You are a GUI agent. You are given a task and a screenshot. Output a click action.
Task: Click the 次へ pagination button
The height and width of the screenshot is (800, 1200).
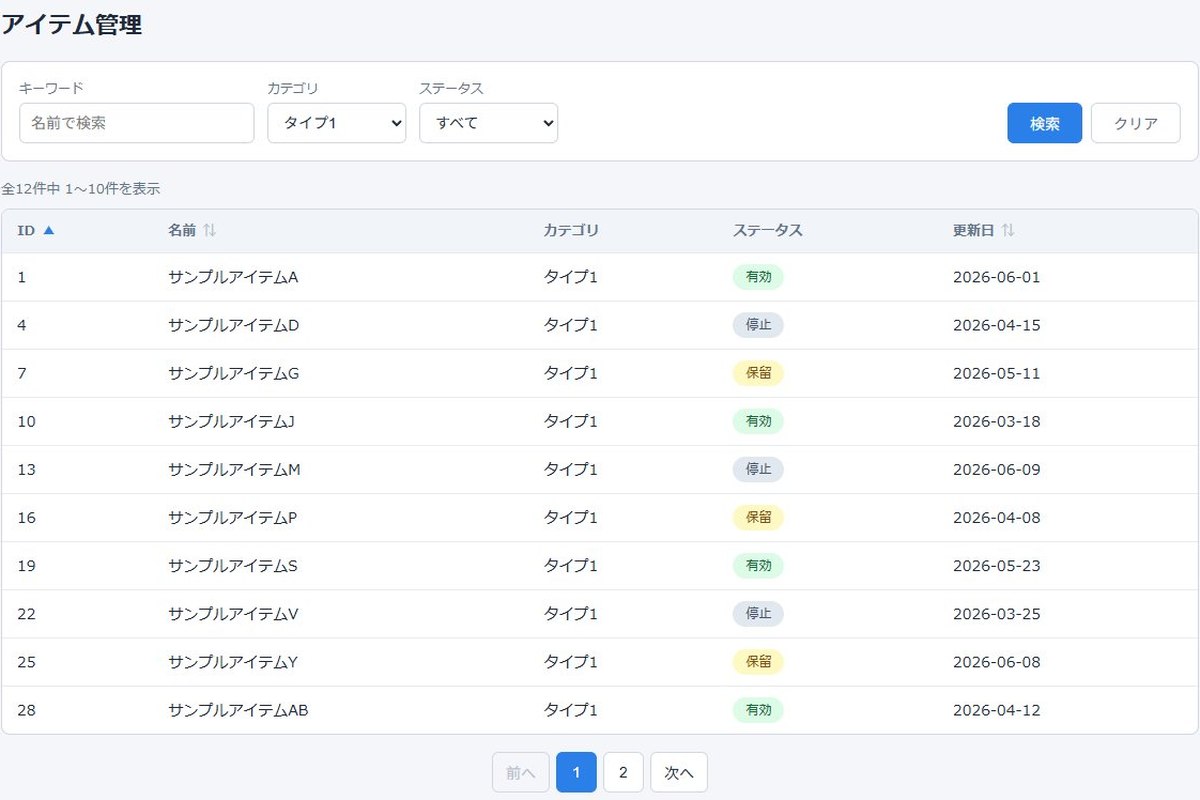pos(679,772)
